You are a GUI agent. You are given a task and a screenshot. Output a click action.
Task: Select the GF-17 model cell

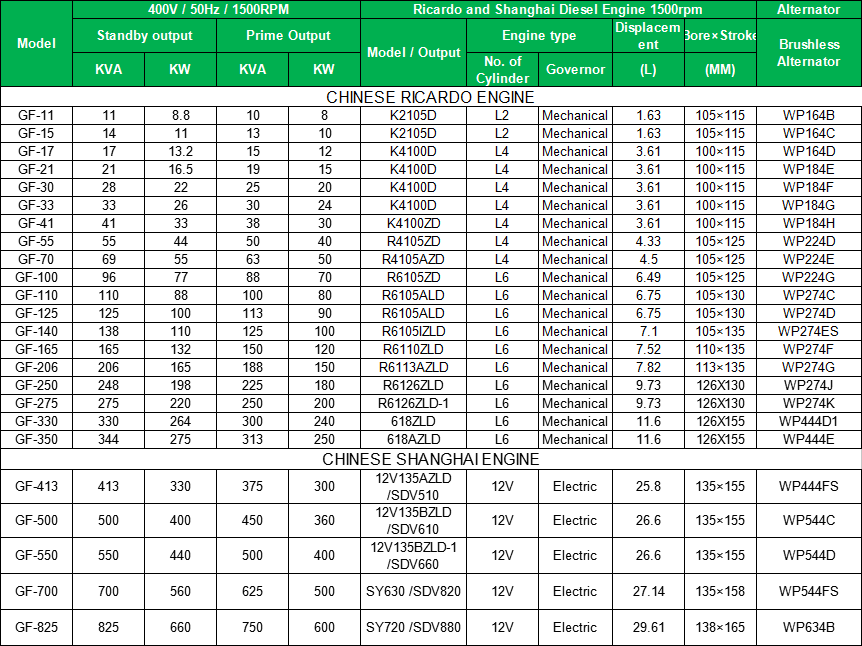tap(36, 151)
